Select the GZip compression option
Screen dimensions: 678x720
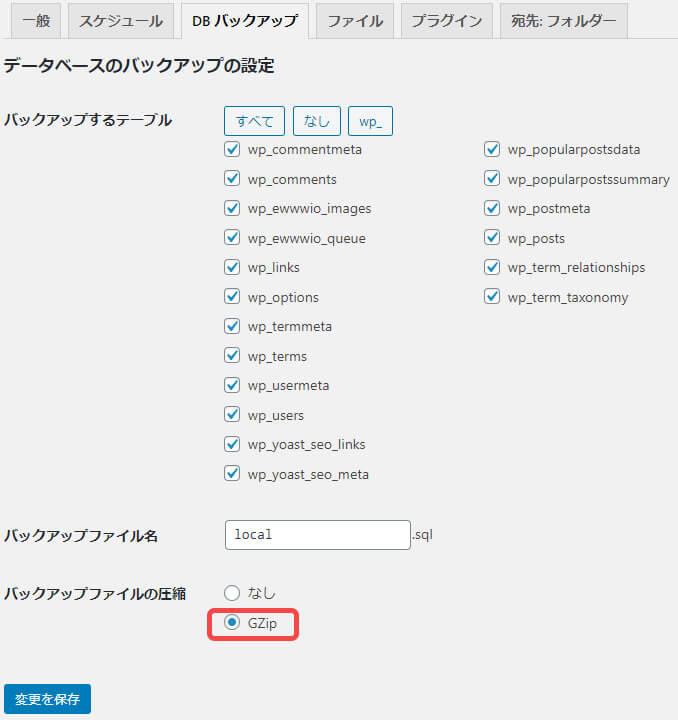[233, 623]
